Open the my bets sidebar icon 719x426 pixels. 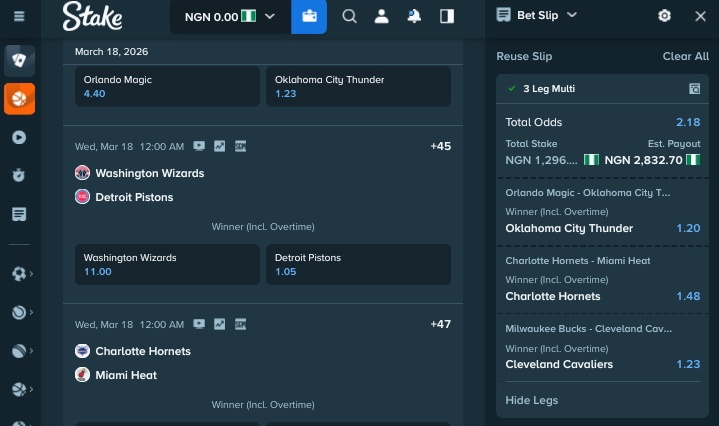19,214
